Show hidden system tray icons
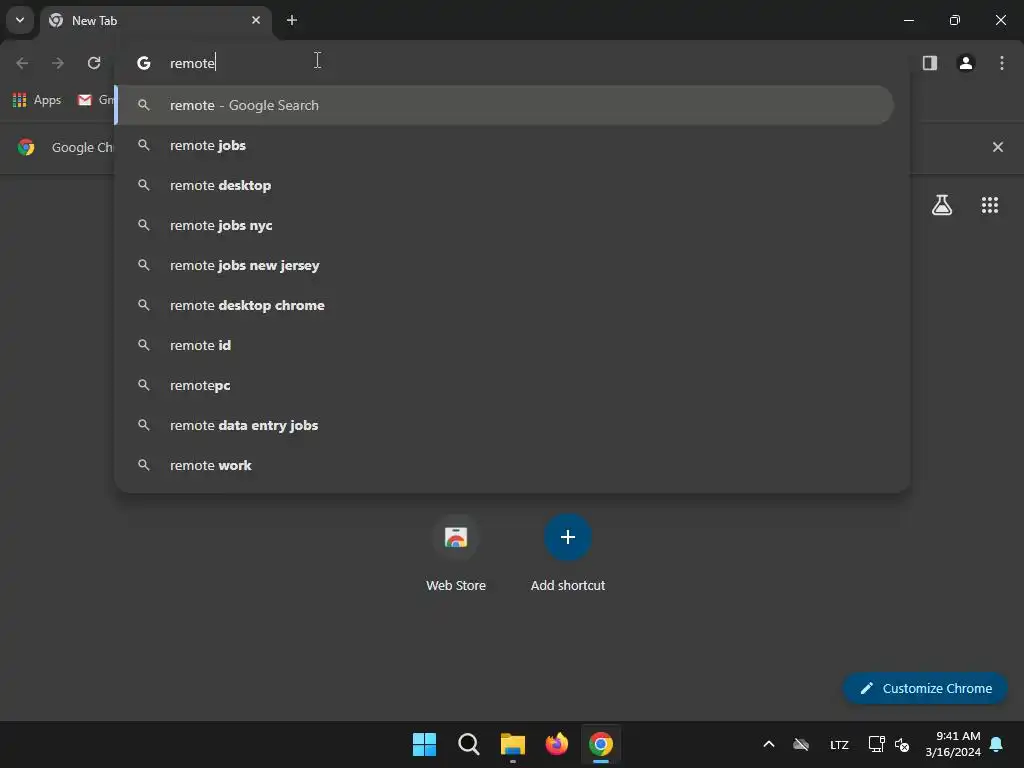1024x768 pixels. pyautogui.click(x=769, y=744)
